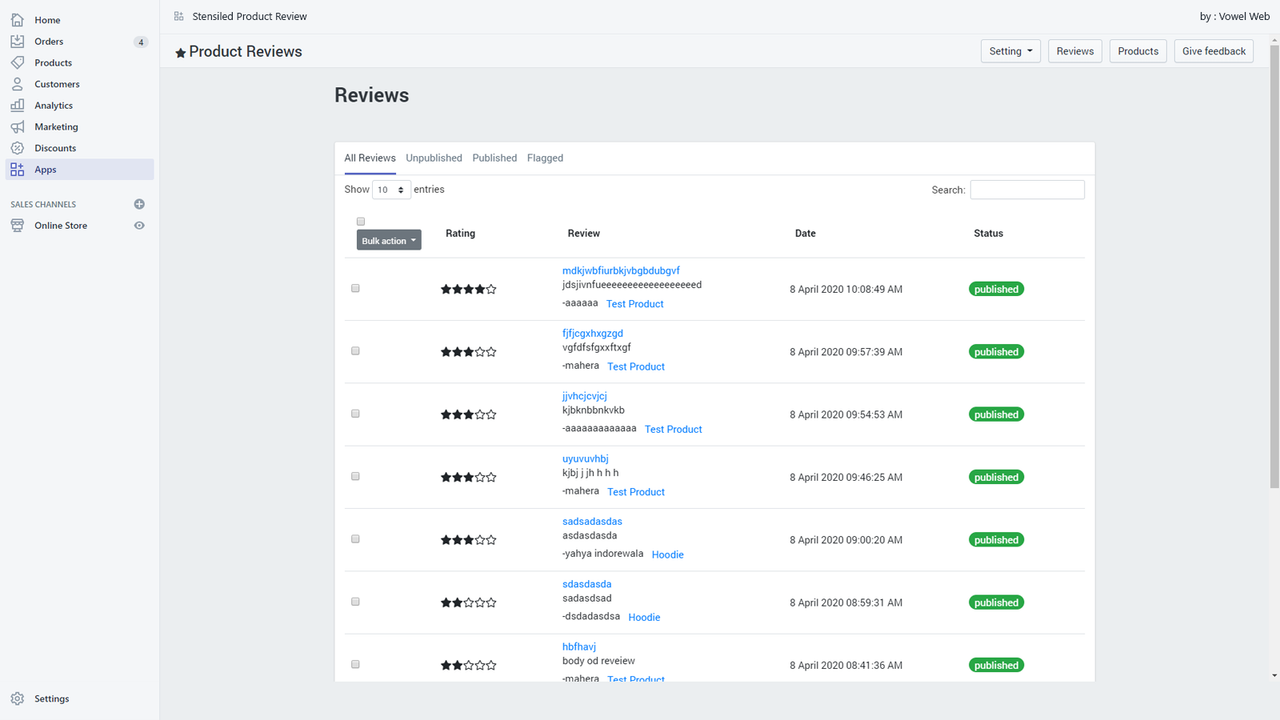Switch to the Unpublished tab
This screenshot has width=1280, height=720.
click(x=434, y=158)
